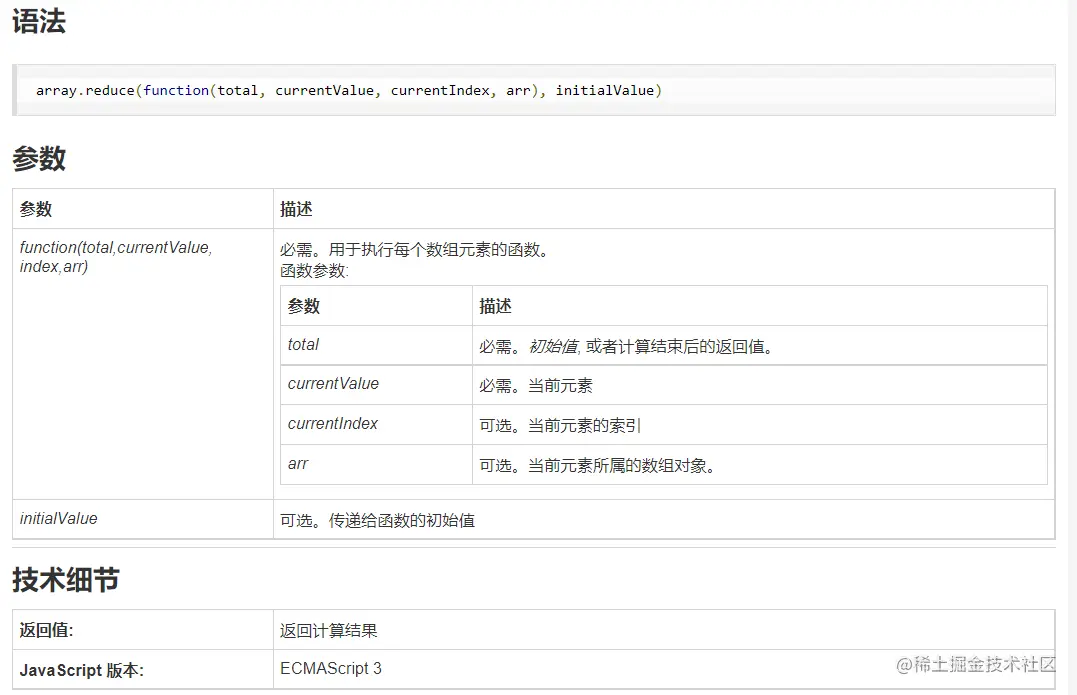Click the 参数 section heading
Image resolution: width=1077 pixels, height=695 pixels.
(x=39, y=159)
